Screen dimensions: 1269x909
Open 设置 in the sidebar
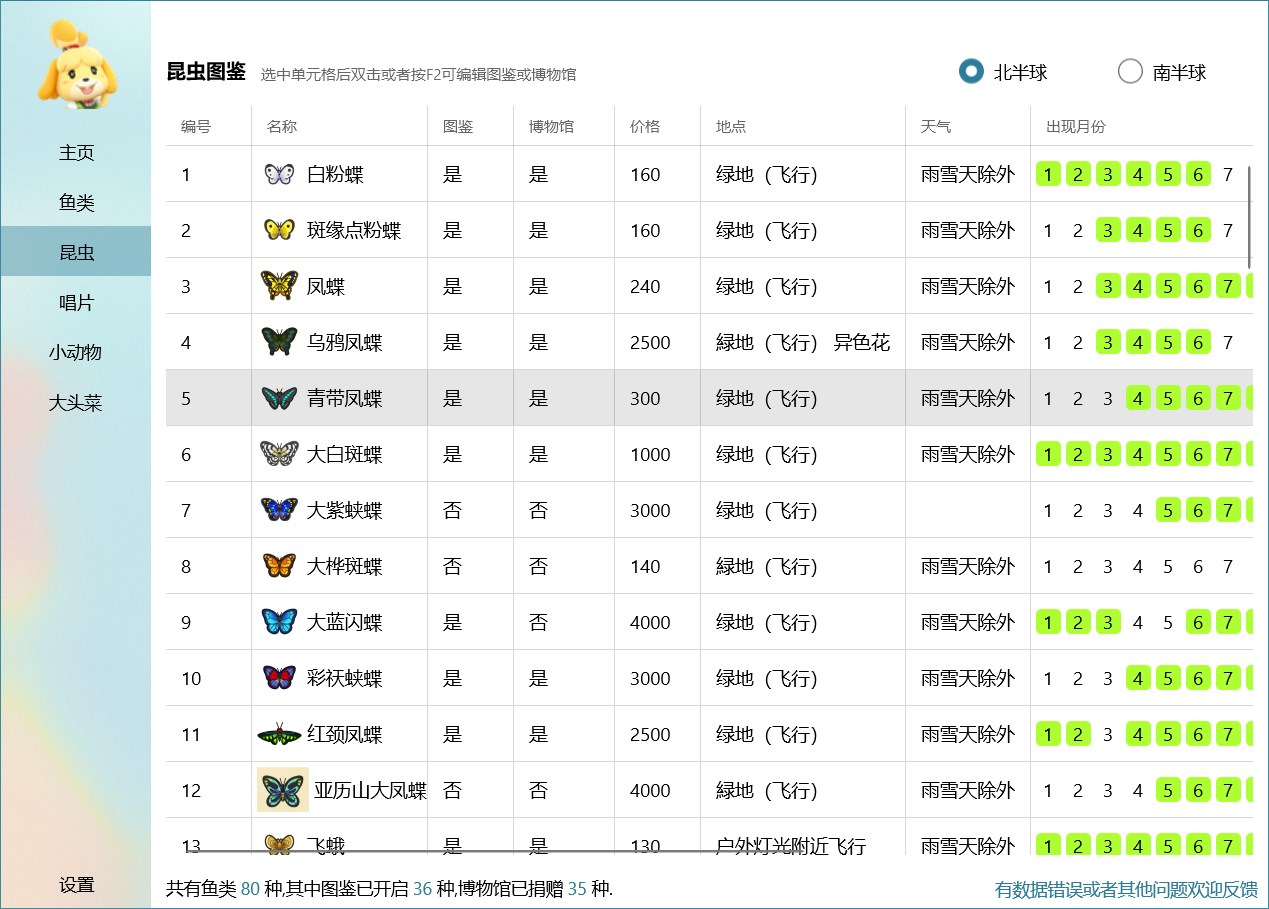pos(76,885)
